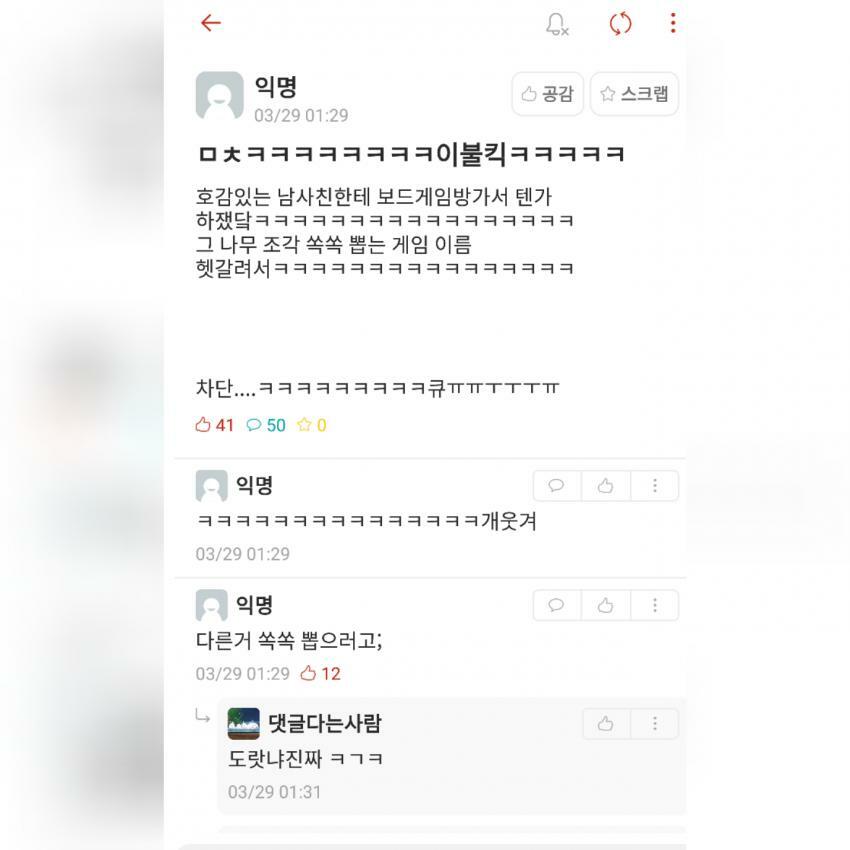
Task: Open more options on 다른거 쏙쏙 comment
Action: coord(655,605)
